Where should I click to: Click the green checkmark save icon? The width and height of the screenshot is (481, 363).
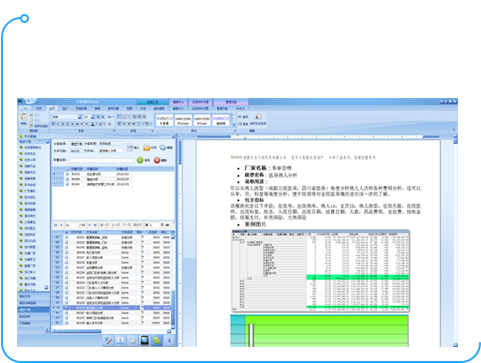[140, 160]
